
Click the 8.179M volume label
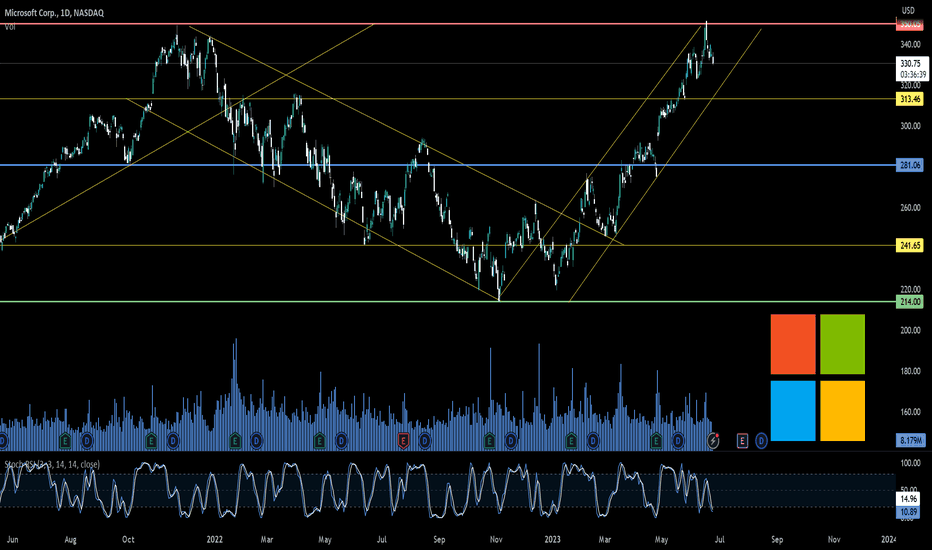pyautogui.click(x=911, y=441)
